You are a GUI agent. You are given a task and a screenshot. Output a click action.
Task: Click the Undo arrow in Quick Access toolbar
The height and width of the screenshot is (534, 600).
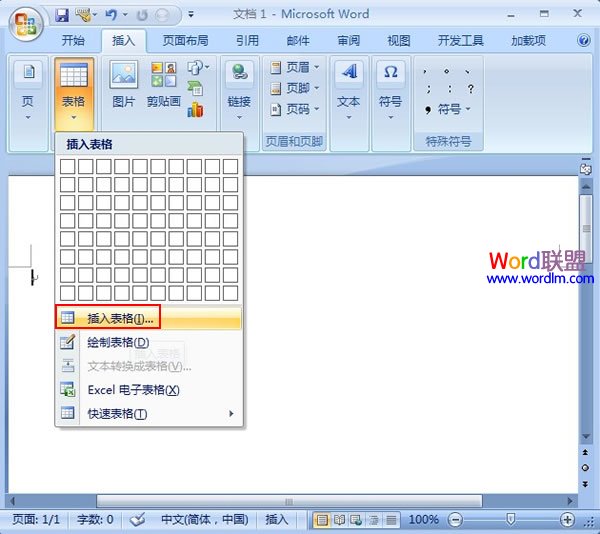point(111,15)
